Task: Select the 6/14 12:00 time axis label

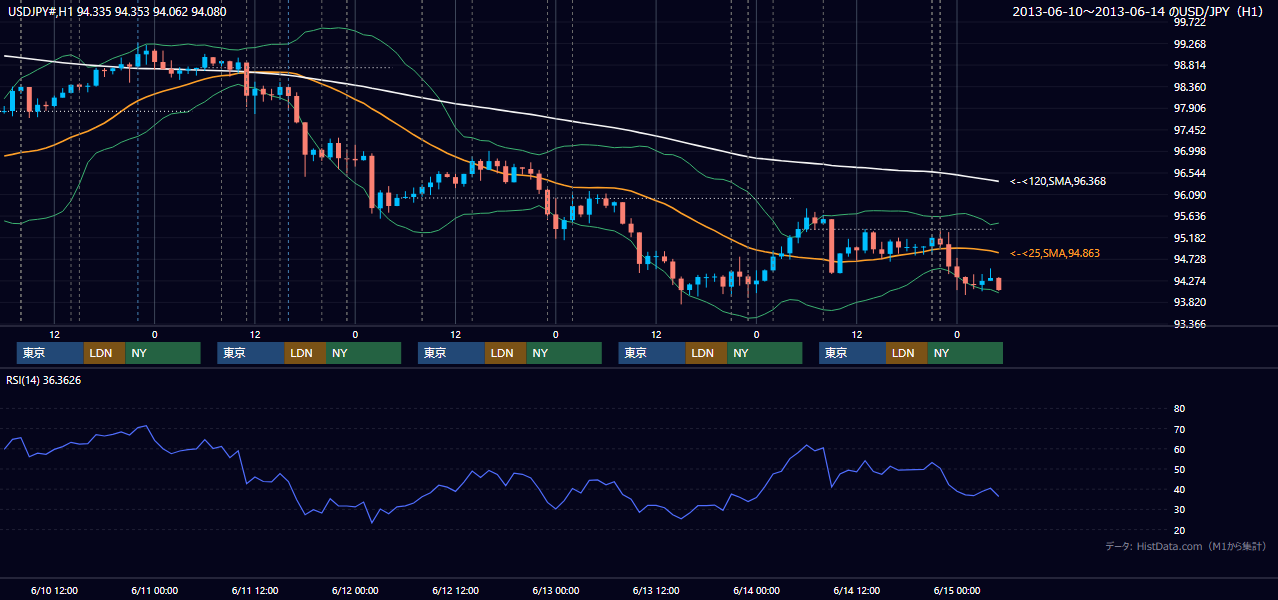Action: click(857, 591)
